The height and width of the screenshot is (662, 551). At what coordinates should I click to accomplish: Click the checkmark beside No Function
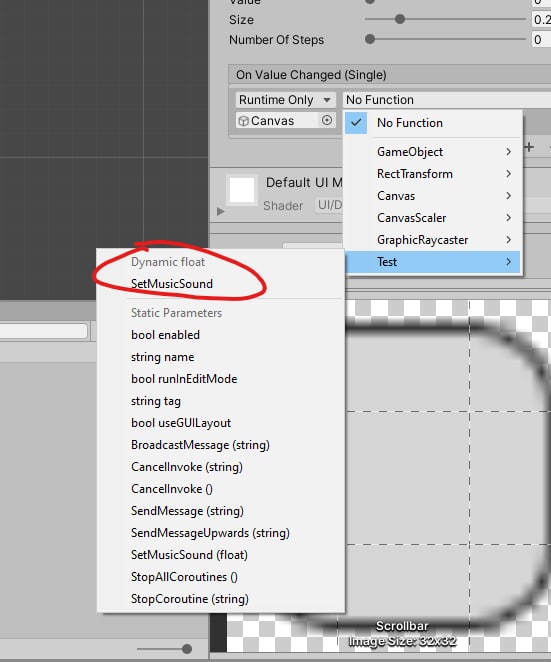(x=356, y=123)
